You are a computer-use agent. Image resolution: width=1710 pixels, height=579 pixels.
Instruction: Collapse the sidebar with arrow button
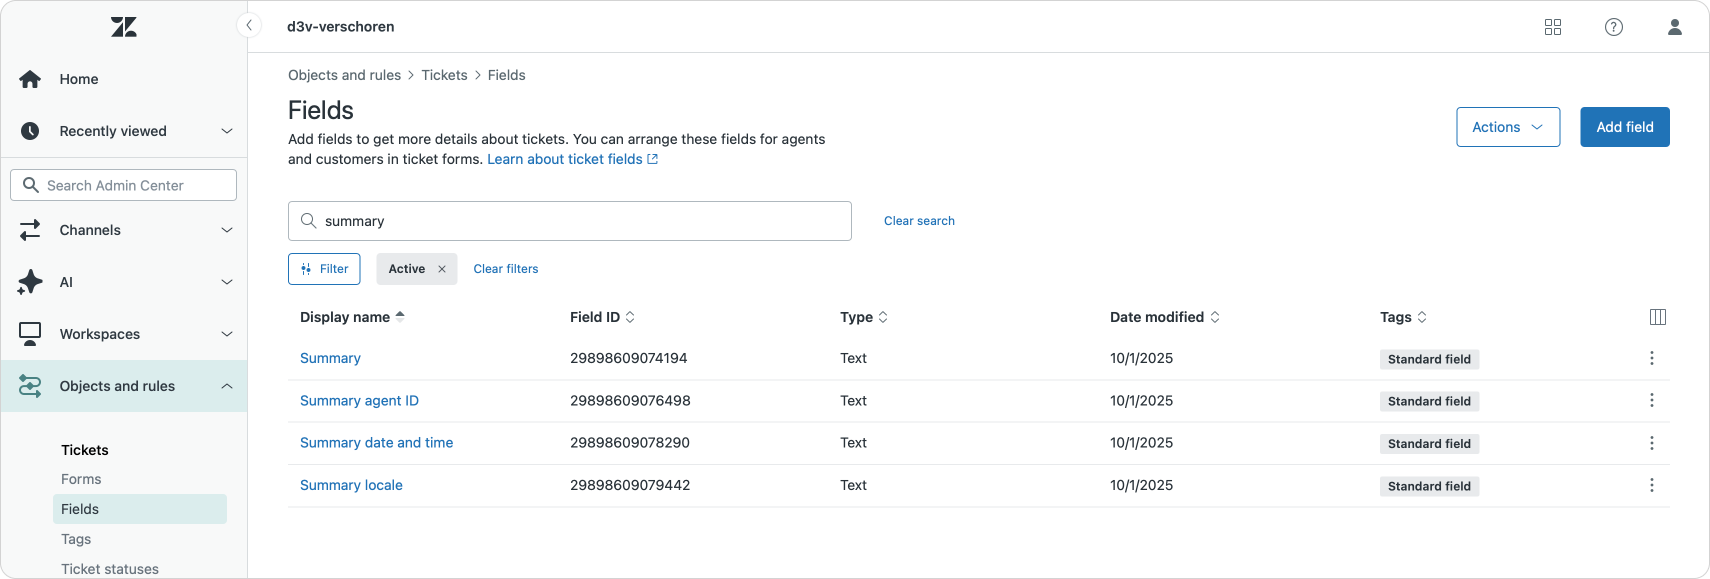pos(248,26)
